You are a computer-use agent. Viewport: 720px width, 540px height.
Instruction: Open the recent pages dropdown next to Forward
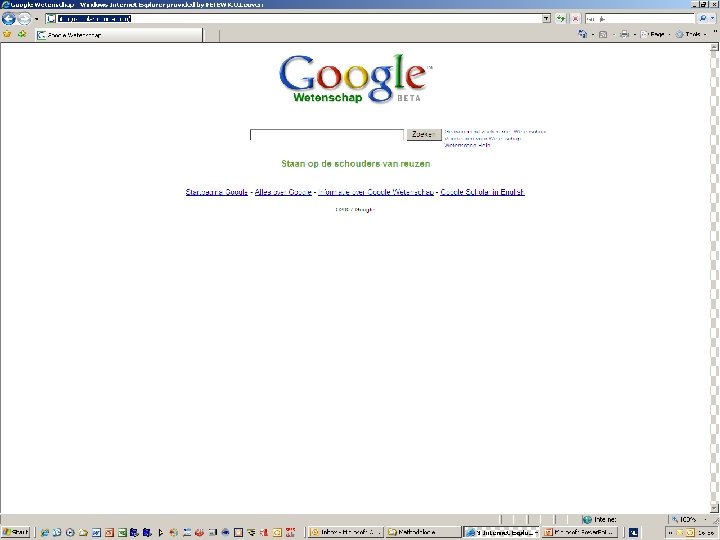pos(36,19)
